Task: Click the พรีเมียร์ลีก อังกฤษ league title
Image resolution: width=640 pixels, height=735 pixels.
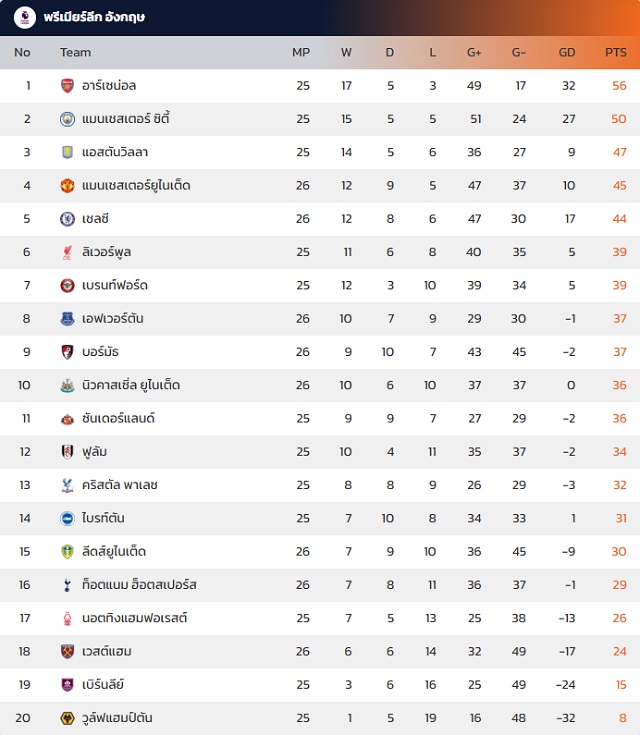Action: coord(95,17)
